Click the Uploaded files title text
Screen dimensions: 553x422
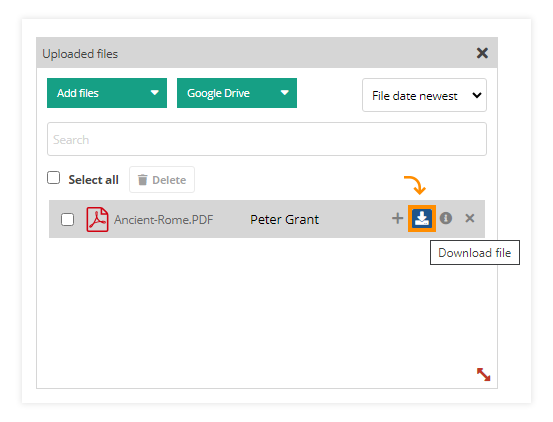pos(80,54)
